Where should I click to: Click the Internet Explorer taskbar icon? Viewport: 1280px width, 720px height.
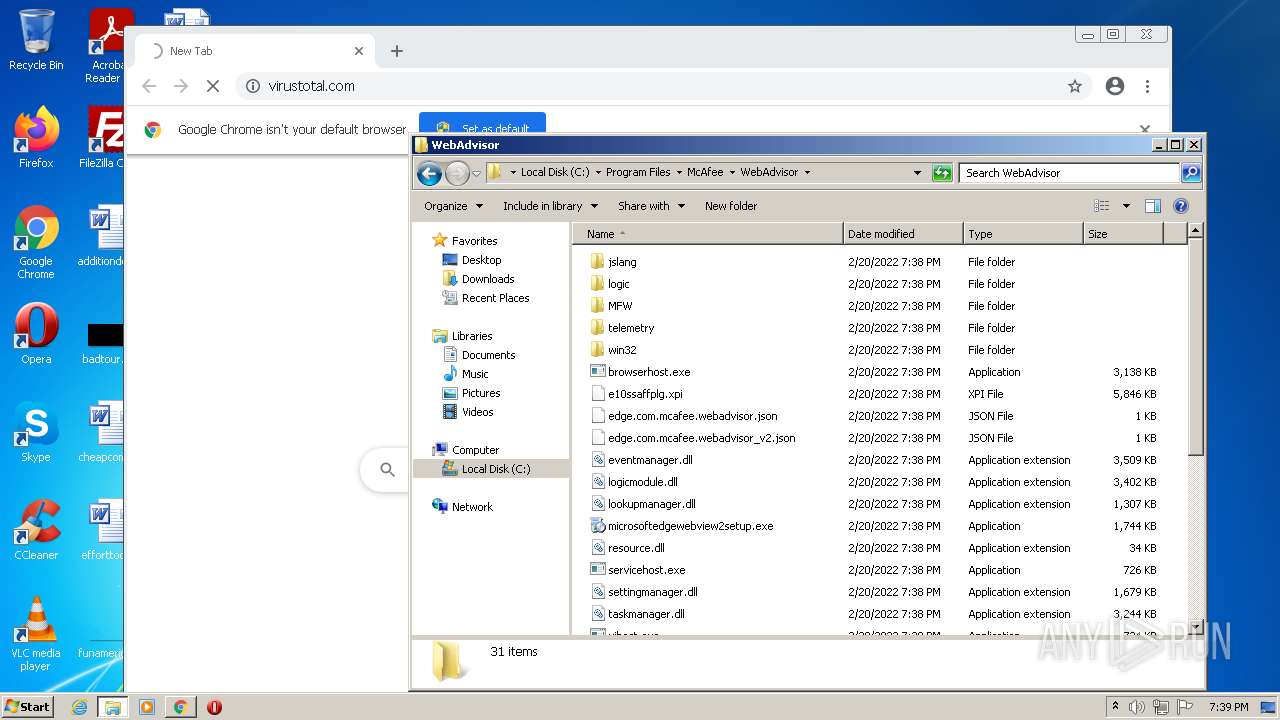[79, 707]
